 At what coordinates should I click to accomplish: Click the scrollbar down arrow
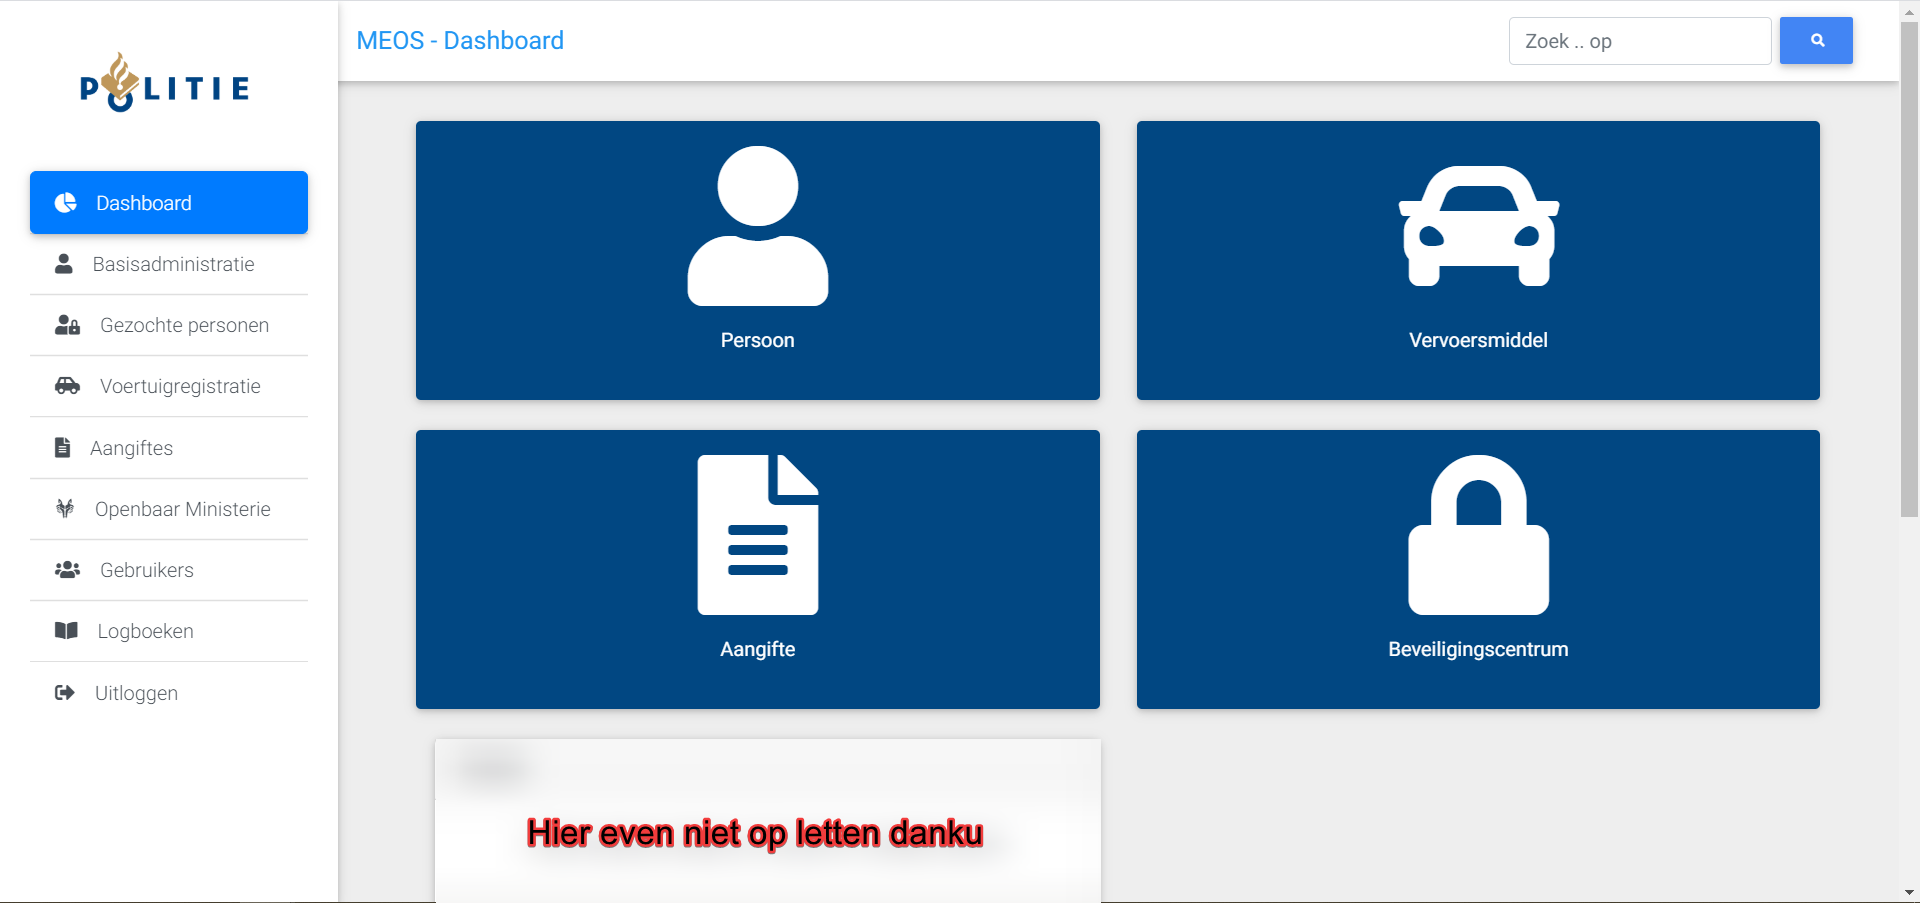click(1909, 892)
